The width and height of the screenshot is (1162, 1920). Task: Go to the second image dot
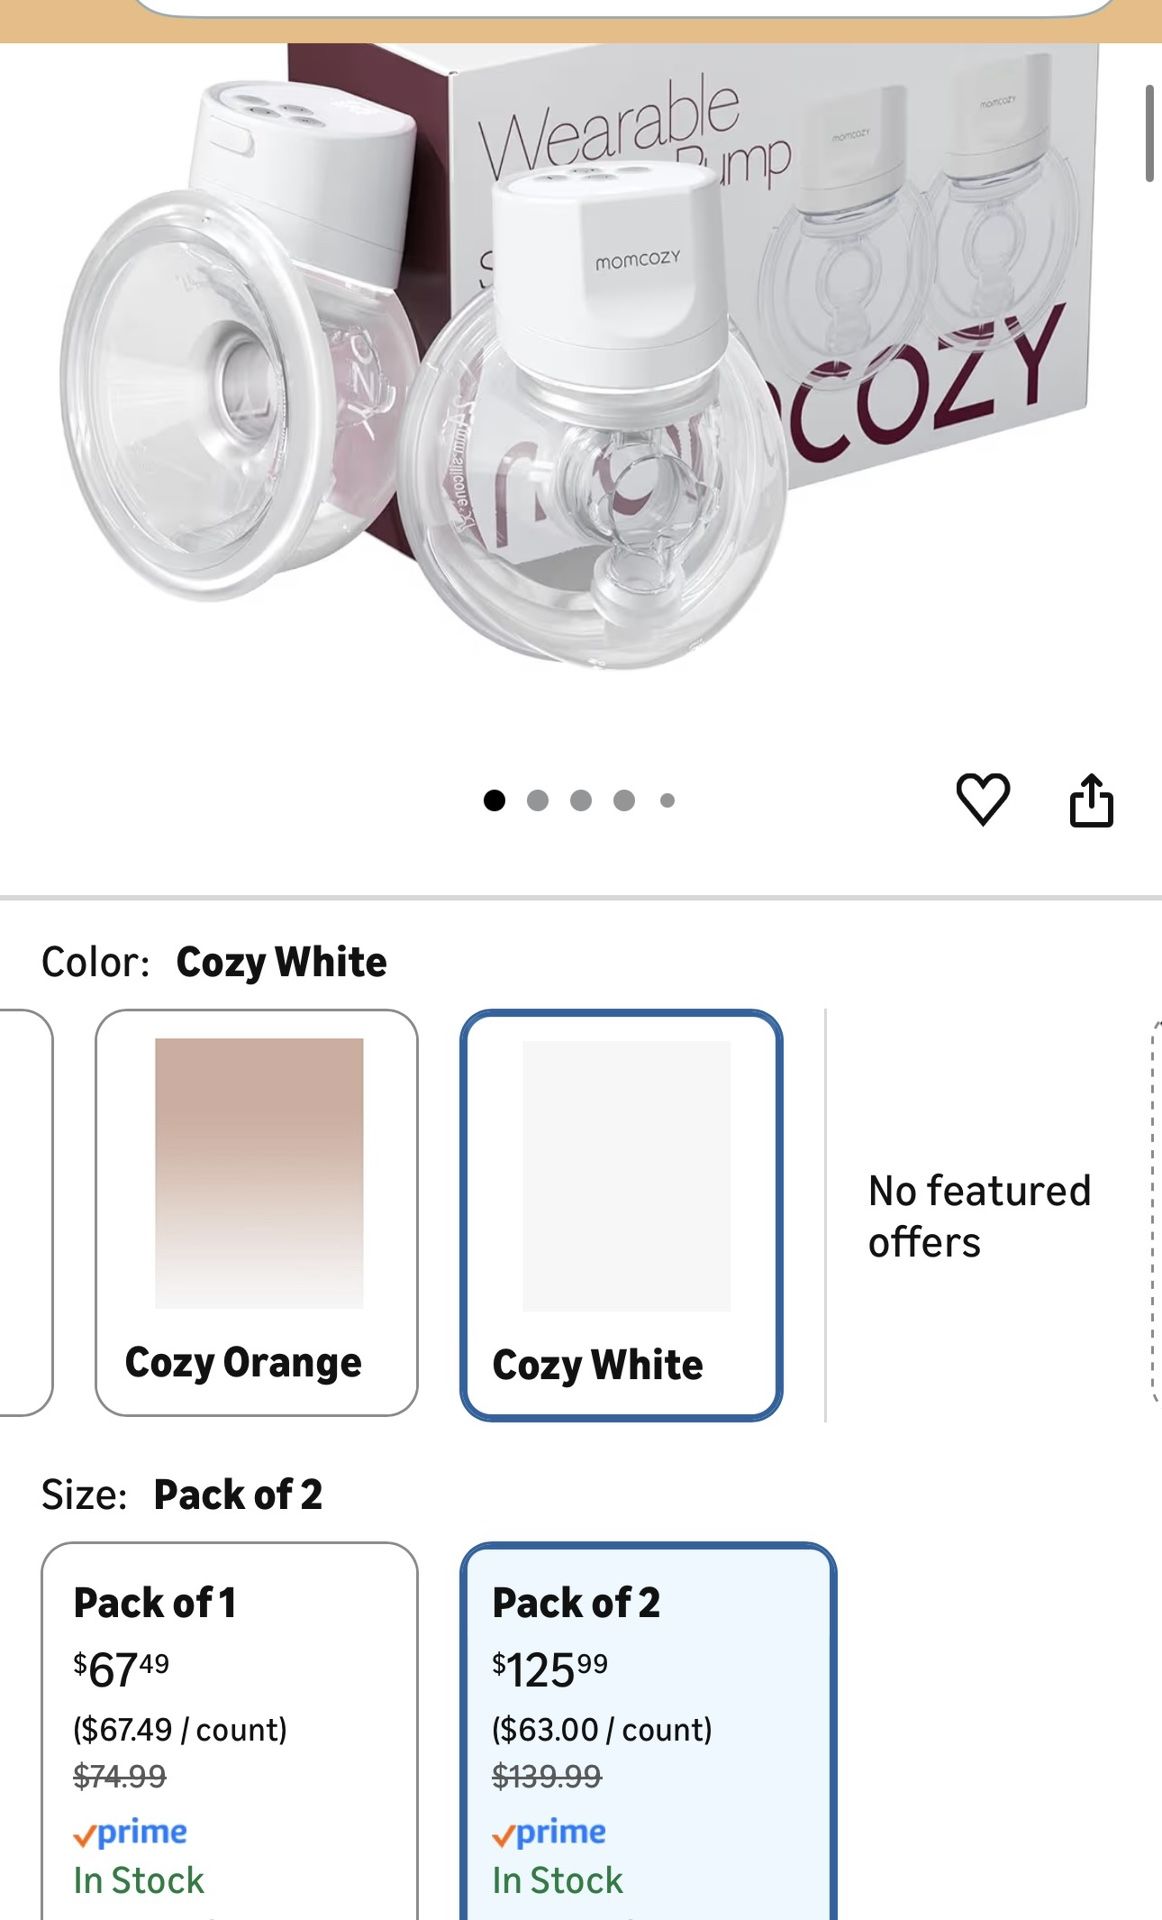[x=537, y=800]
